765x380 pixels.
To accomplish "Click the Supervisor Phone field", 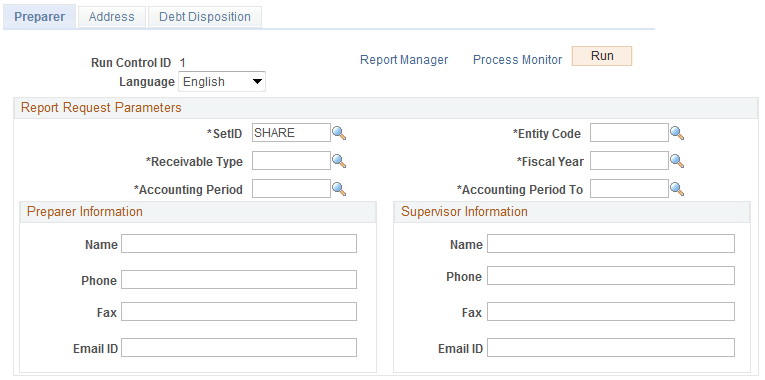I will point(611,276).
